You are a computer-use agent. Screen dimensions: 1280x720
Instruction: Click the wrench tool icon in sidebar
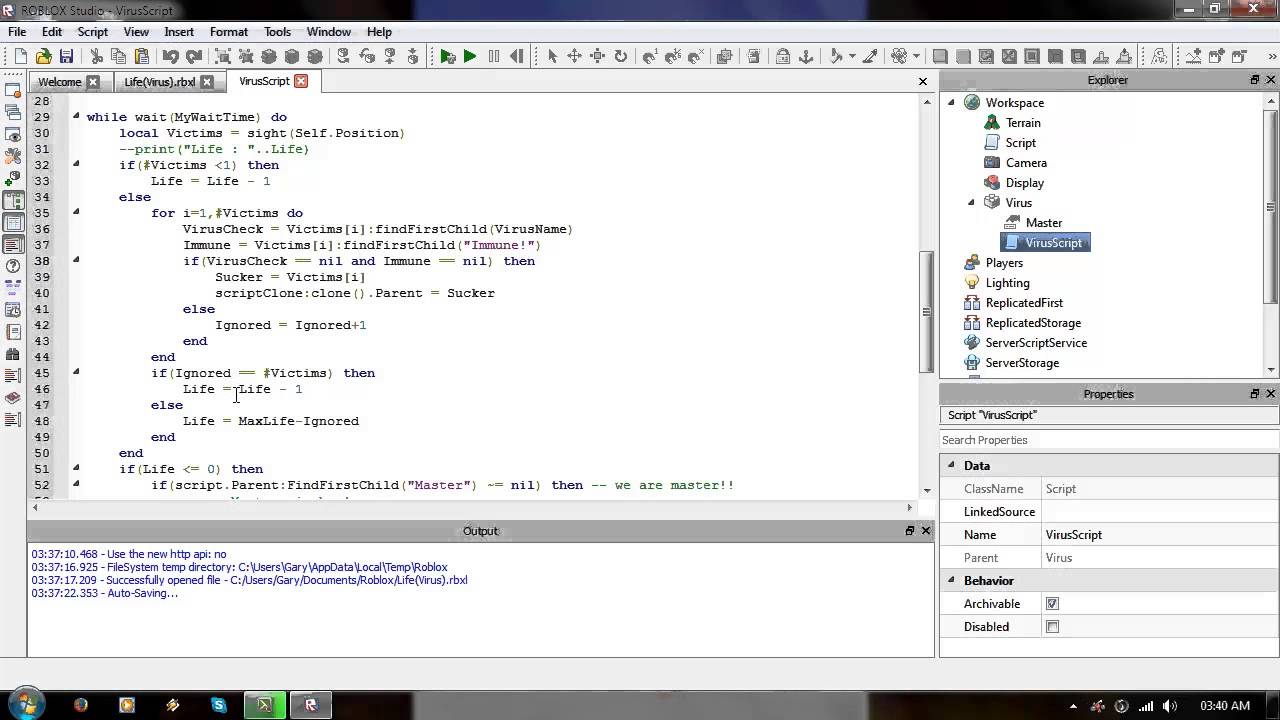coord(13,156)
